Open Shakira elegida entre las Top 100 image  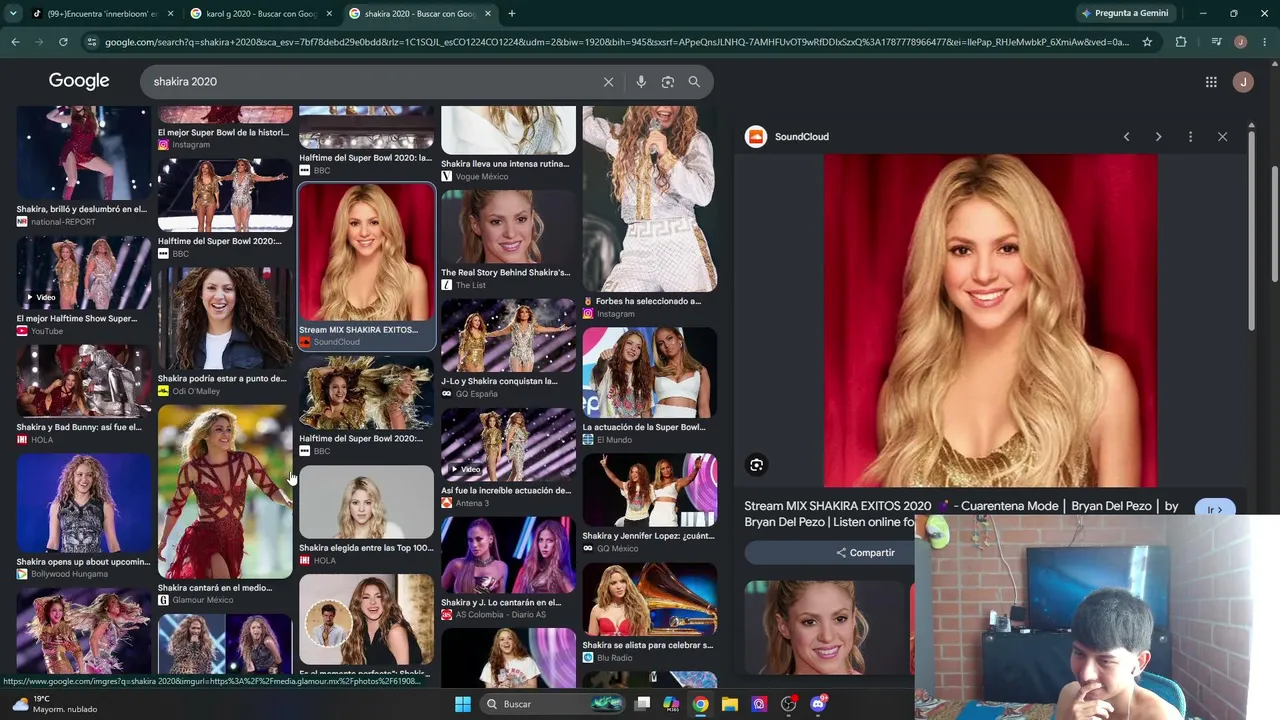[x=366, y=502]
